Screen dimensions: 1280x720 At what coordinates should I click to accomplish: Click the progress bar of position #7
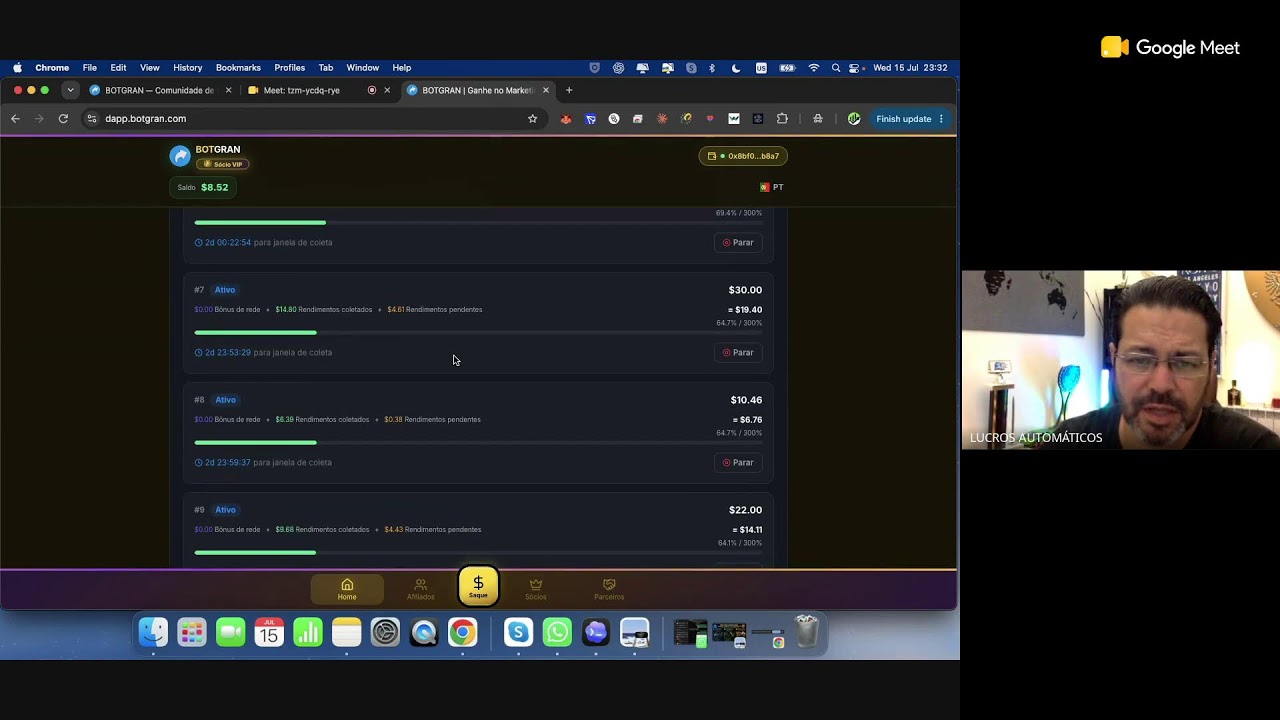point(478,332)
